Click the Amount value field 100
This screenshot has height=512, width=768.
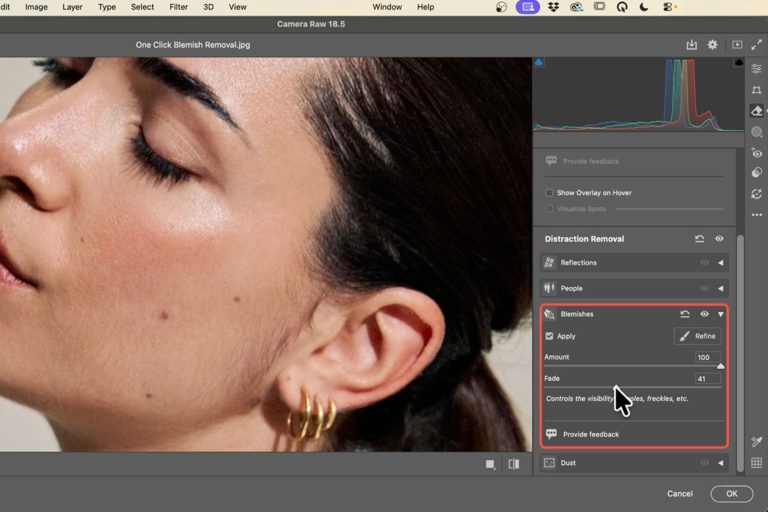click(707, 357)
